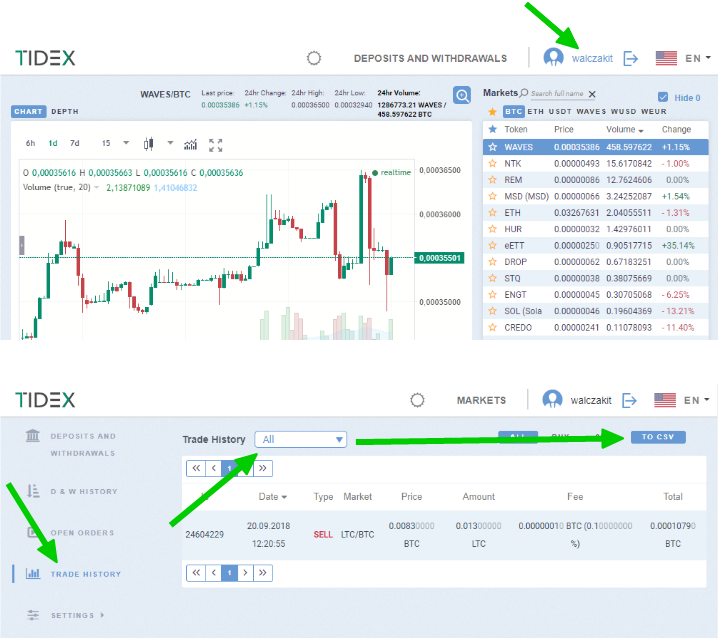Click candlestick chart style icon
The width and height of the screenshot is (718, 638).
point(148,143)
